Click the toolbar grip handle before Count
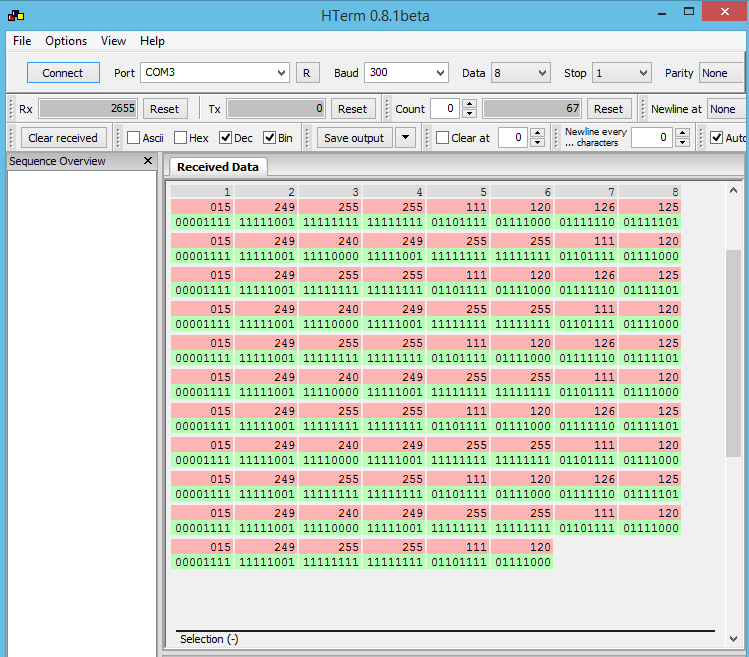The width and height of the screenshot is (749, 657). [387, 109]
